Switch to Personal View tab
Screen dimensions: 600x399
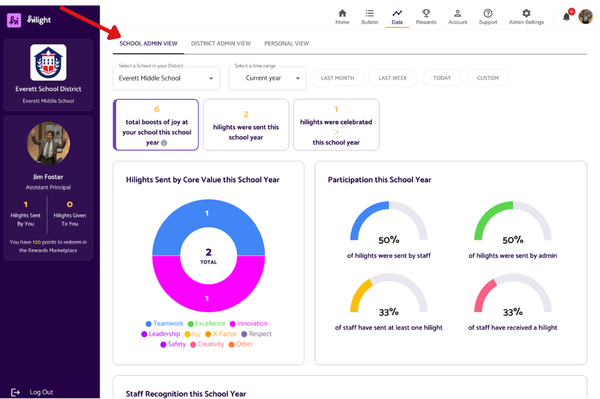click(287, 44)
